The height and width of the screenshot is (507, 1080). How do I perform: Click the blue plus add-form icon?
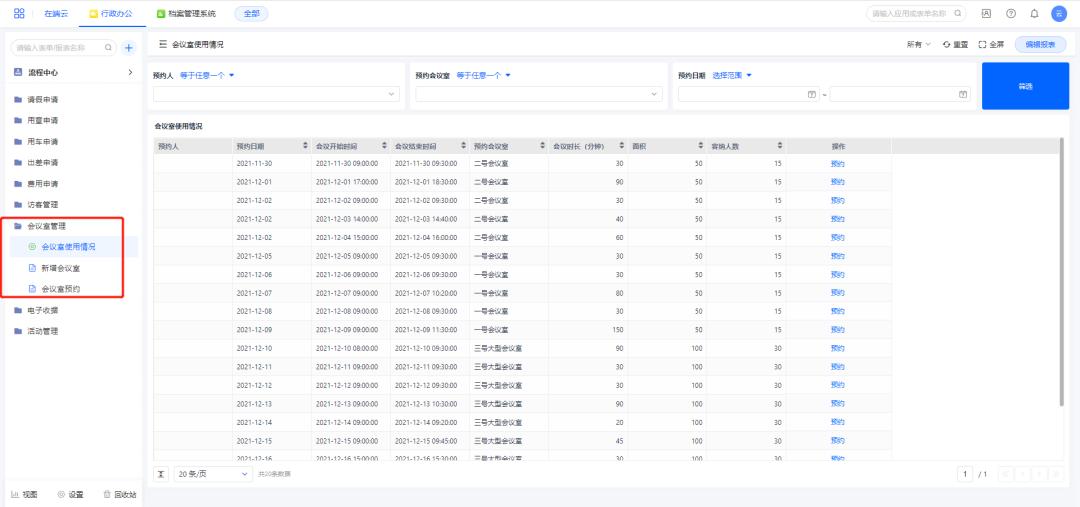[x=128, y=47]
